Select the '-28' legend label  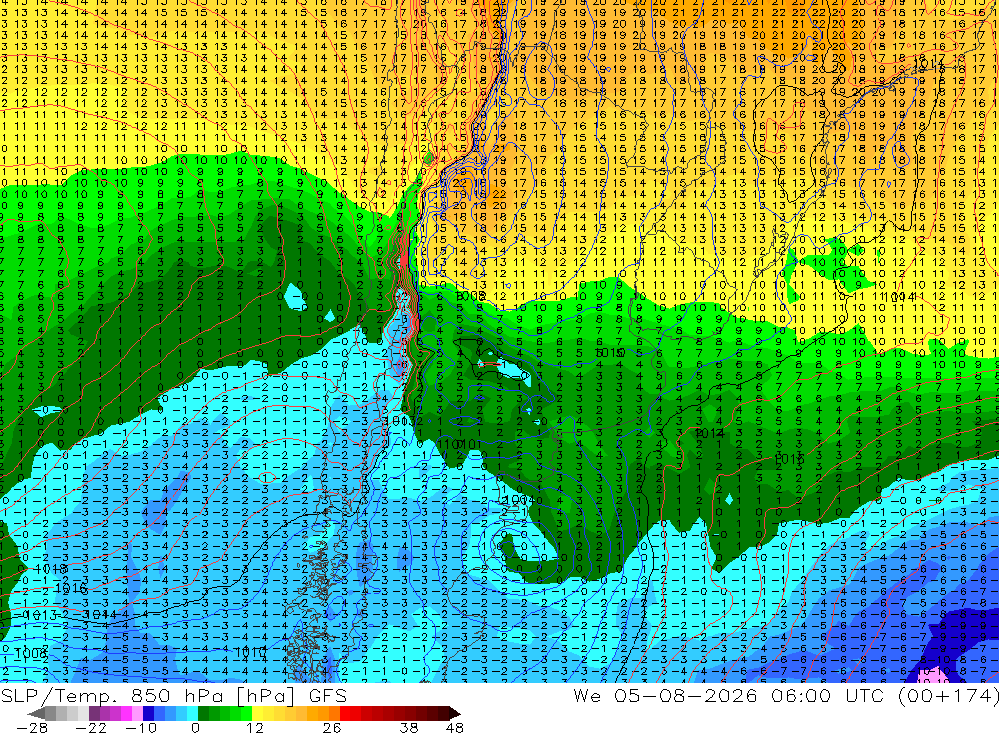[x=32, y=727]
